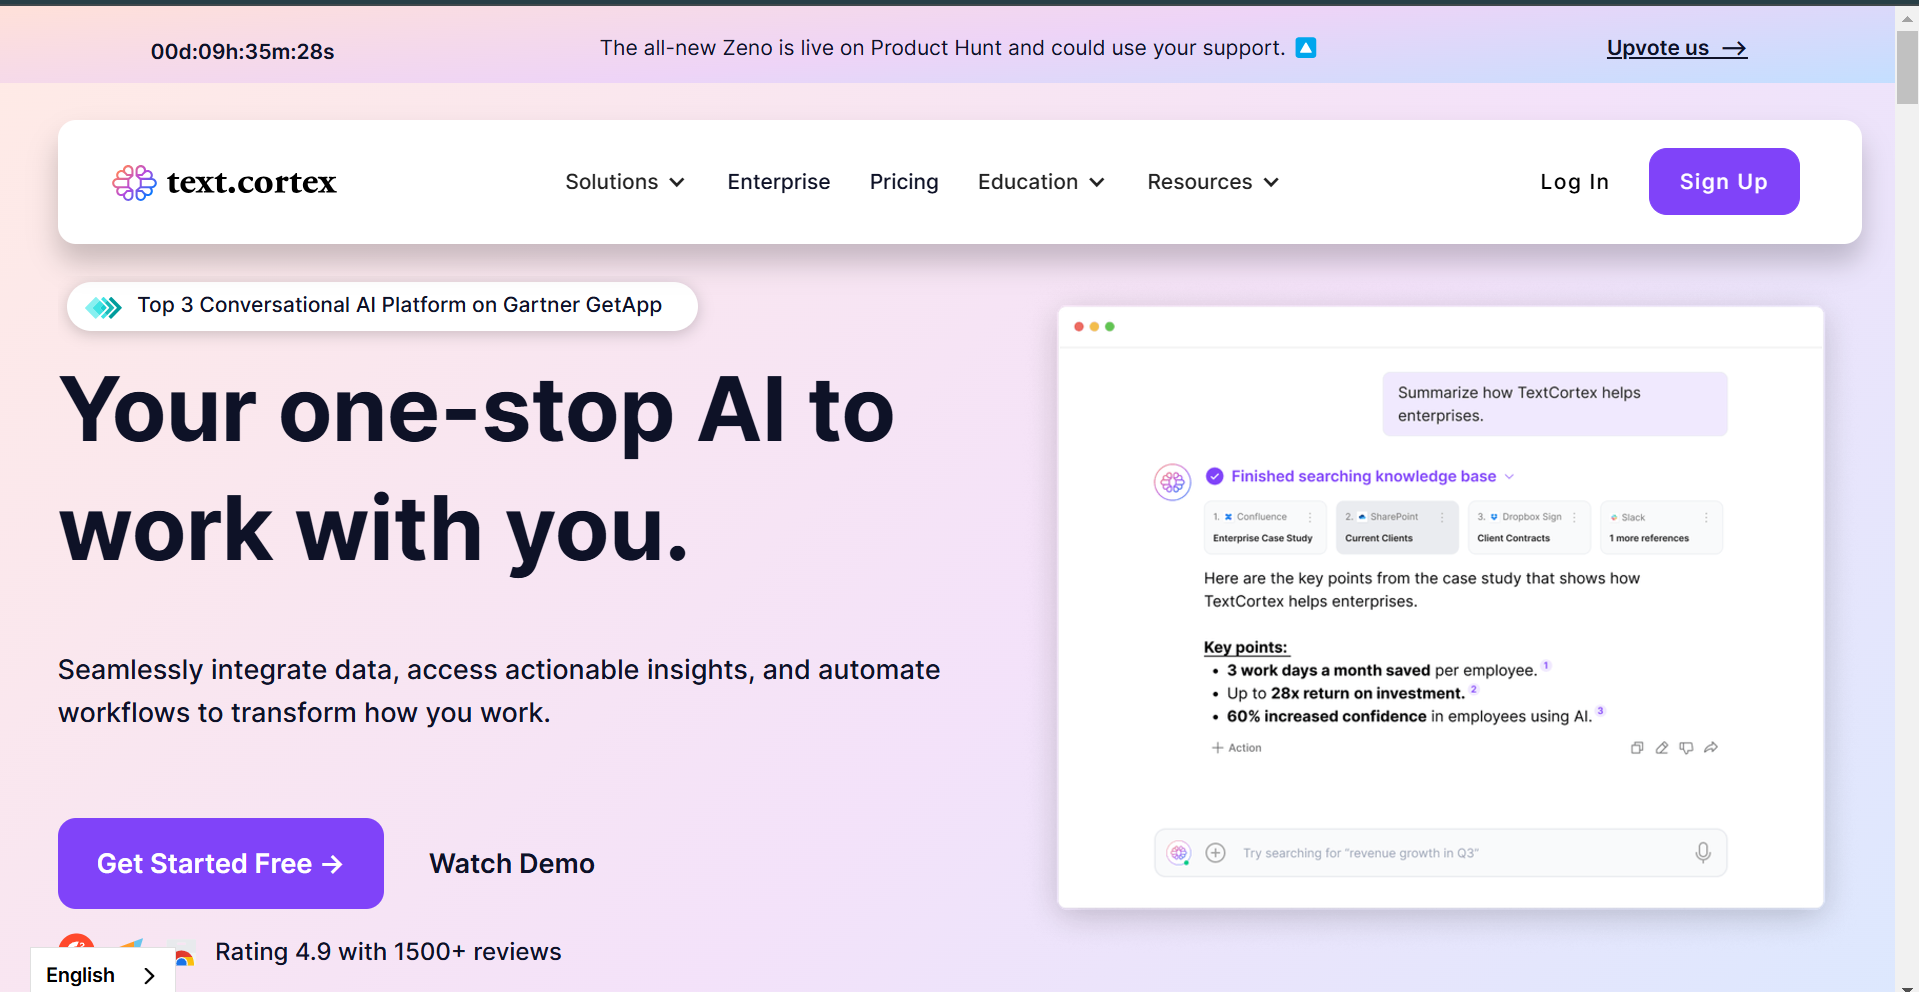Click the Chrome Web Store rating icon
This screenshot has width=1919, height=992.
pyautogui.click(x=184, y=959)
